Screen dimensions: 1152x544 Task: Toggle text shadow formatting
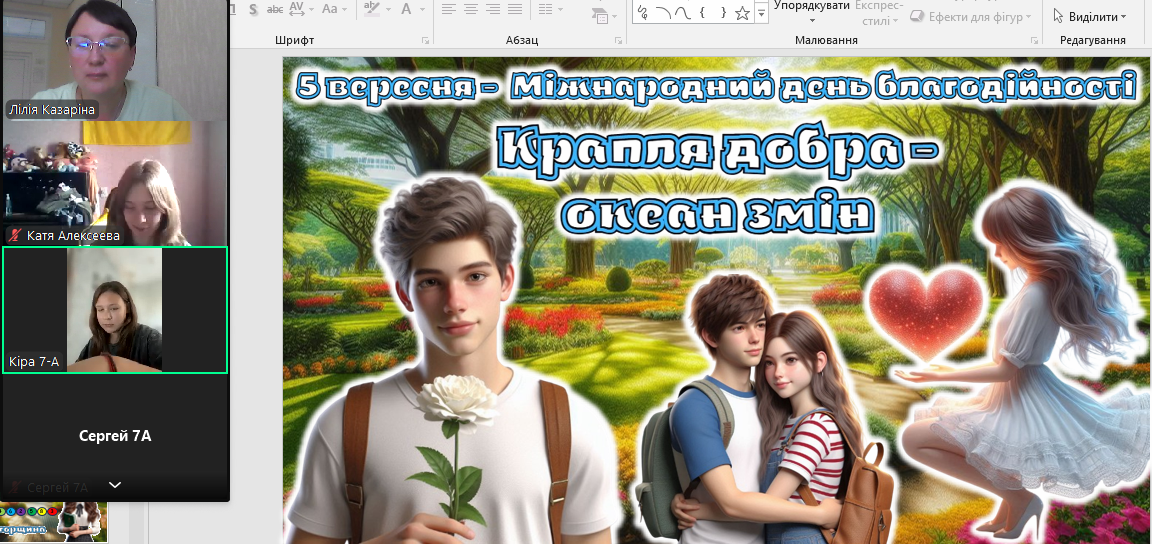tap(253, 9)
